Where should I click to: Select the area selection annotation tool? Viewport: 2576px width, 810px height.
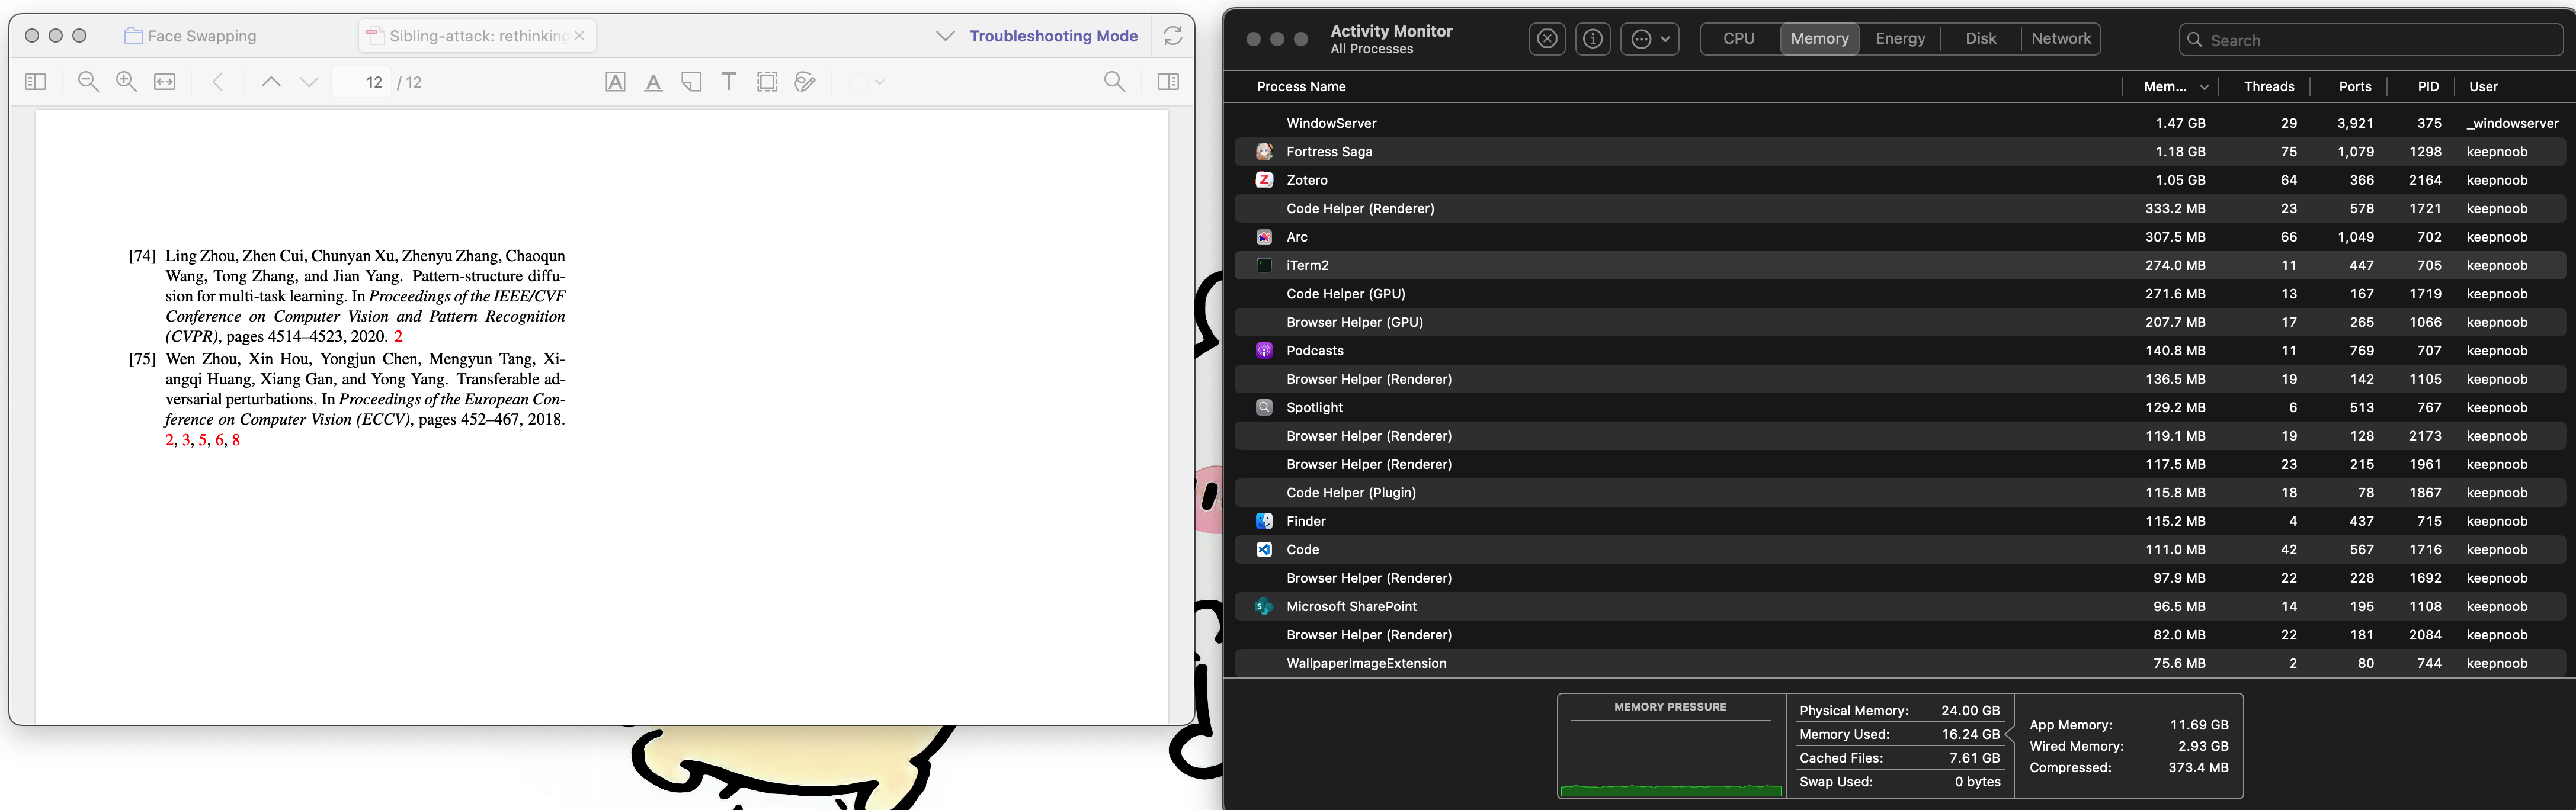[x=767, y=82]
